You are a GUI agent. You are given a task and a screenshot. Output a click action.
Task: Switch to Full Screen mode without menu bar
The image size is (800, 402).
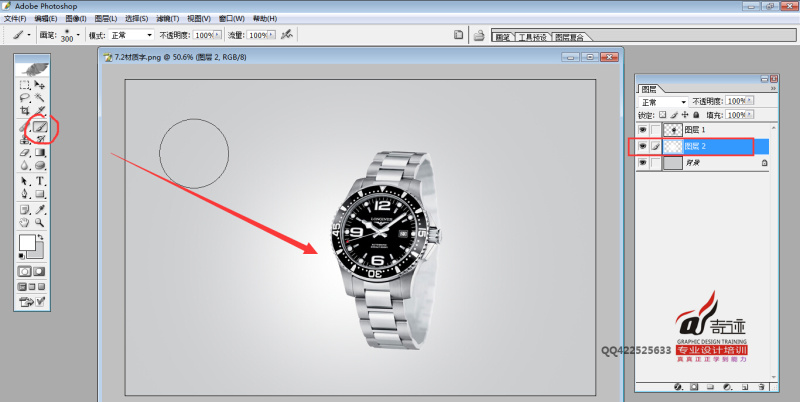click(x=41, y=287)
